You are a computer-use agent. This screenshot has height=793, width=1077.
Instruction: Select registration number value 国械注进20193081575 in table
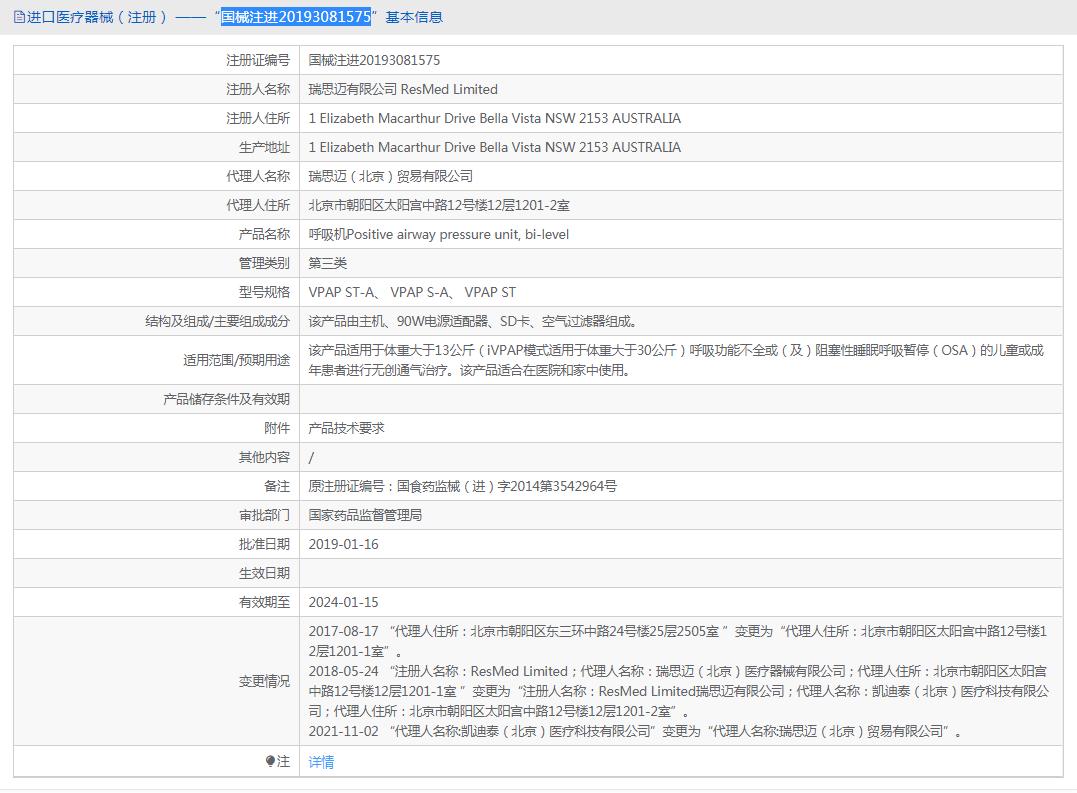tap(374, 60)
